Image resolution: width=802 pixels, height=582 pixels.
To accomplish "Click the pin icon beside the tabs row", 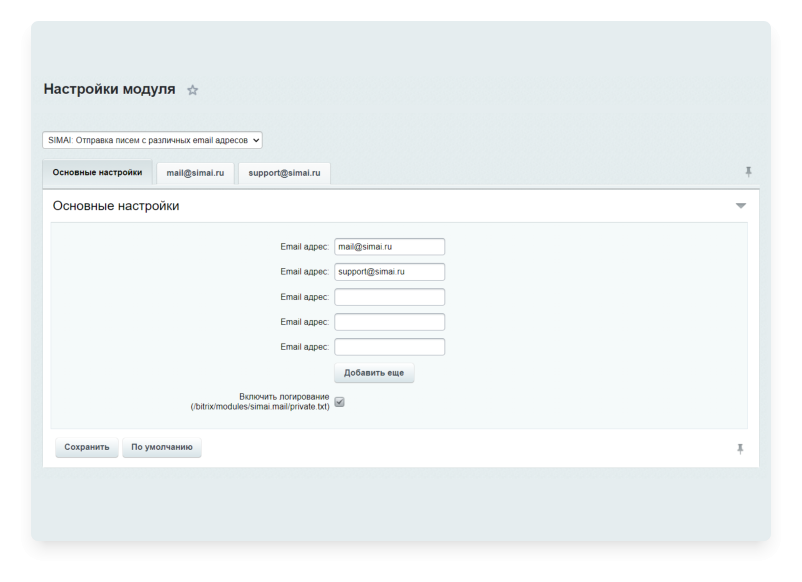I will pyautogui.click(x=748, y=172).
